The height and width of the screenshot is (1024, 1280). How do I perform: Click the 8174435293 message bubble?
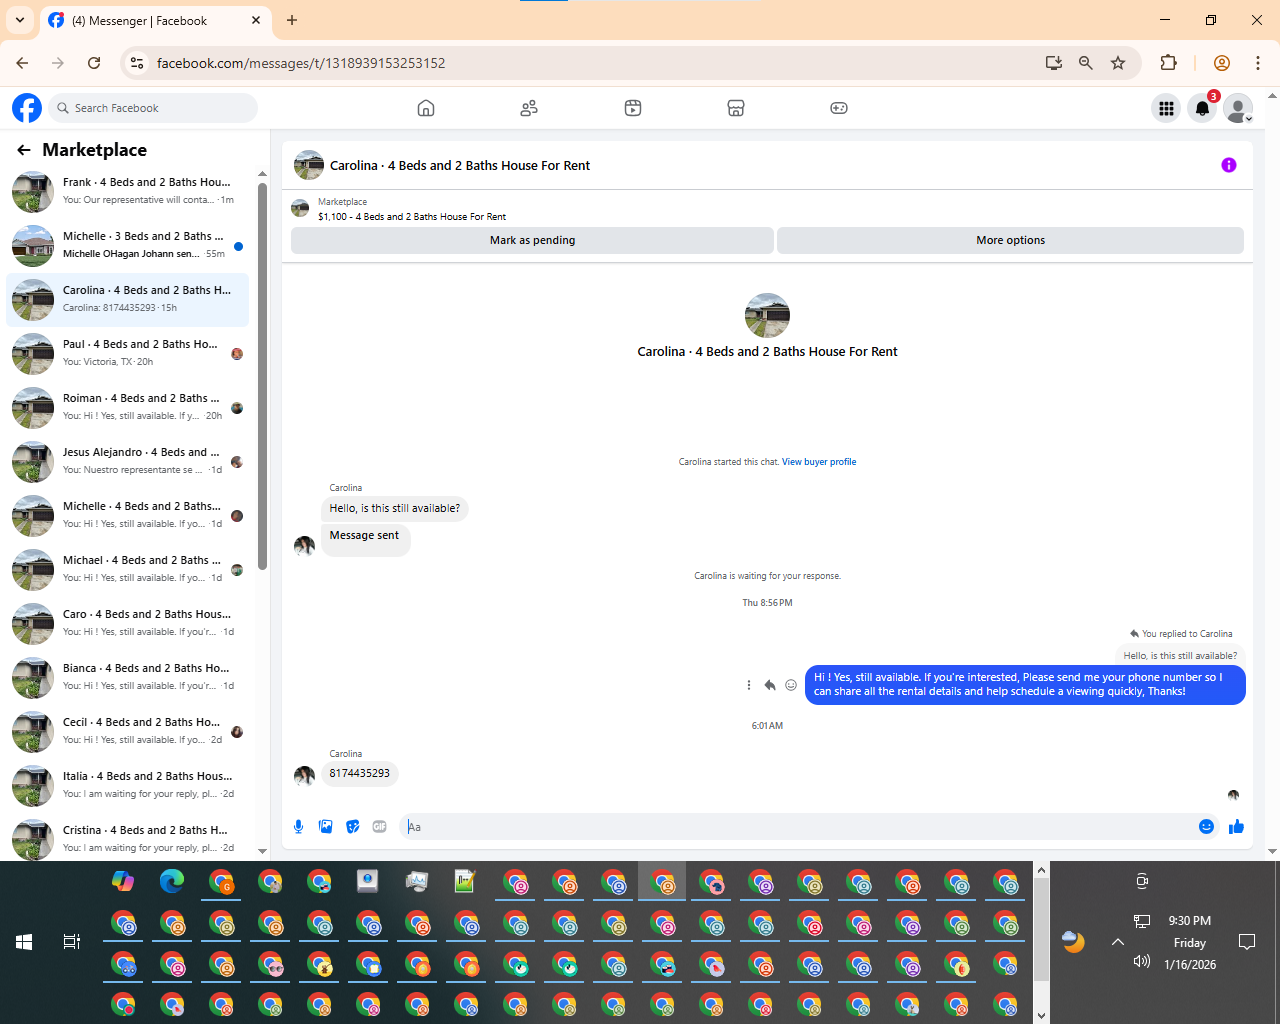tap(359, 773)
